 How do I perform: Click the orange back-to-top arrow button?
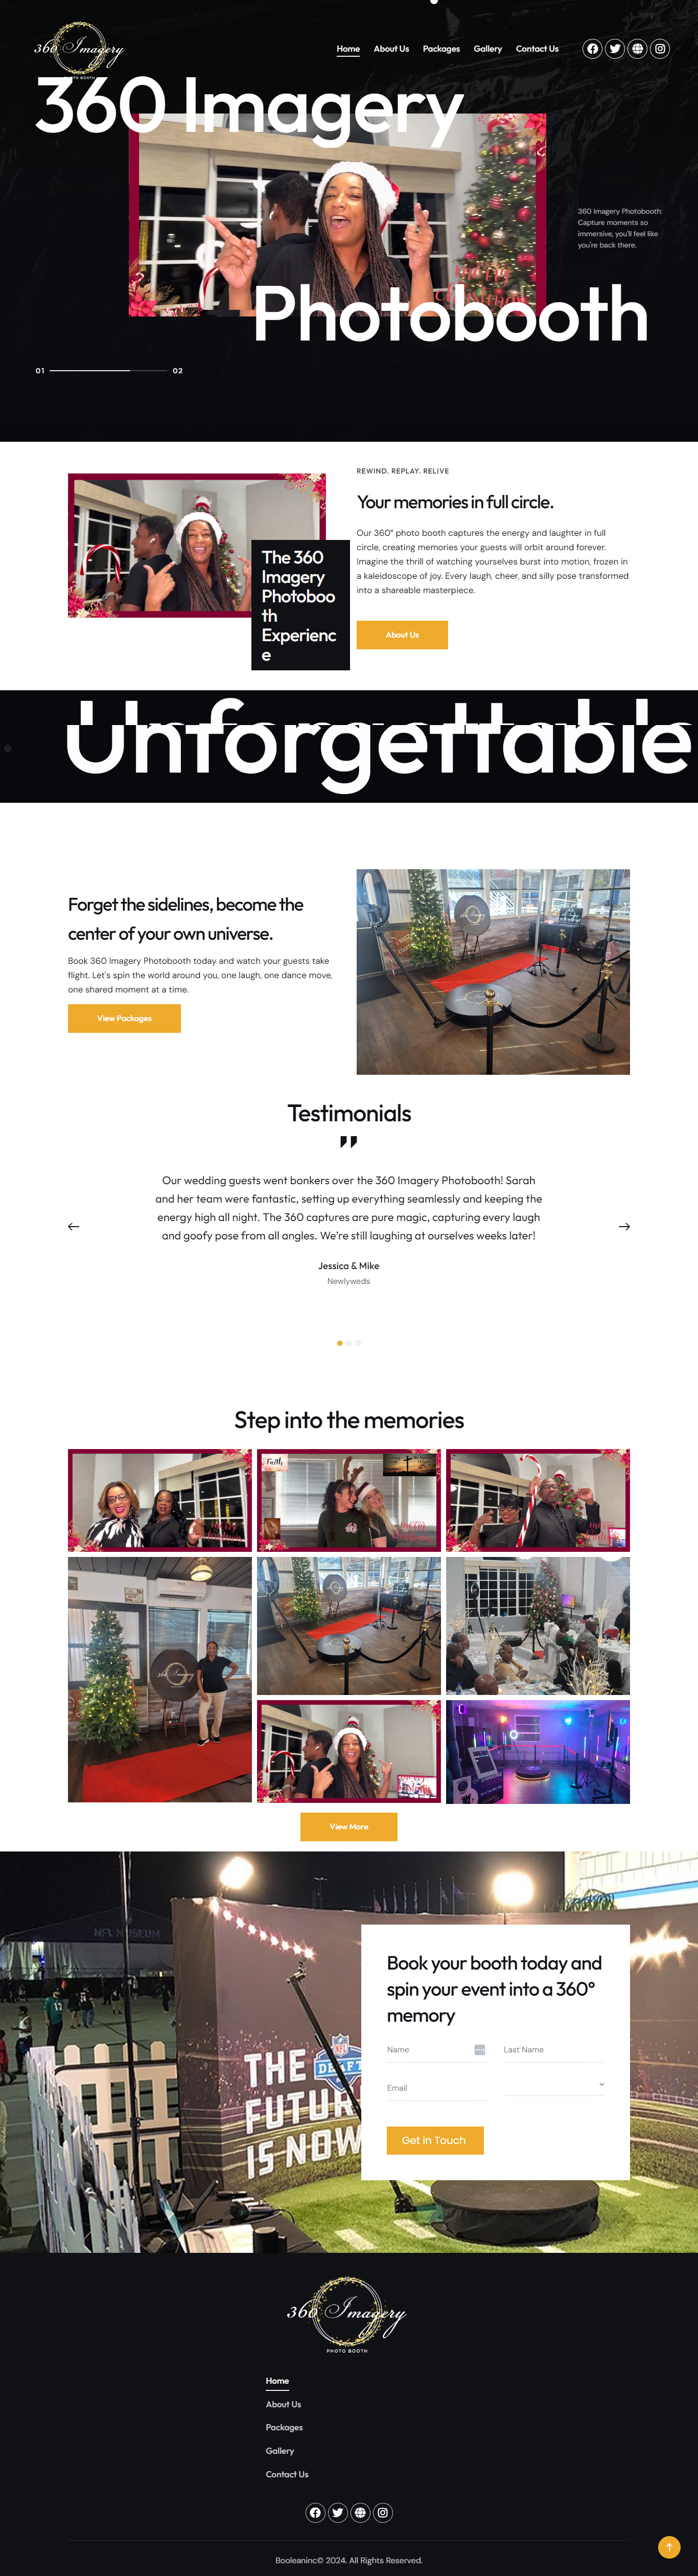(669, 2546)
